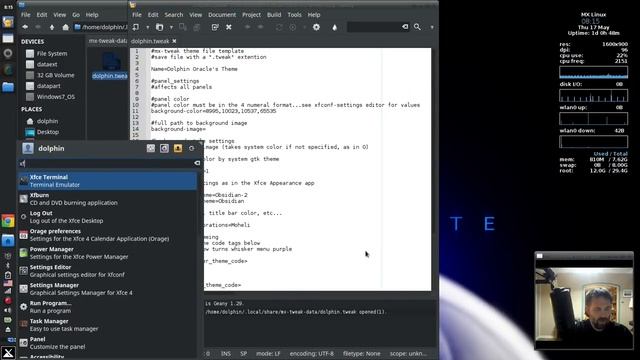Open the new-file template dropdown arrow in Geany

pyautogui.click(x=147, y=27)
